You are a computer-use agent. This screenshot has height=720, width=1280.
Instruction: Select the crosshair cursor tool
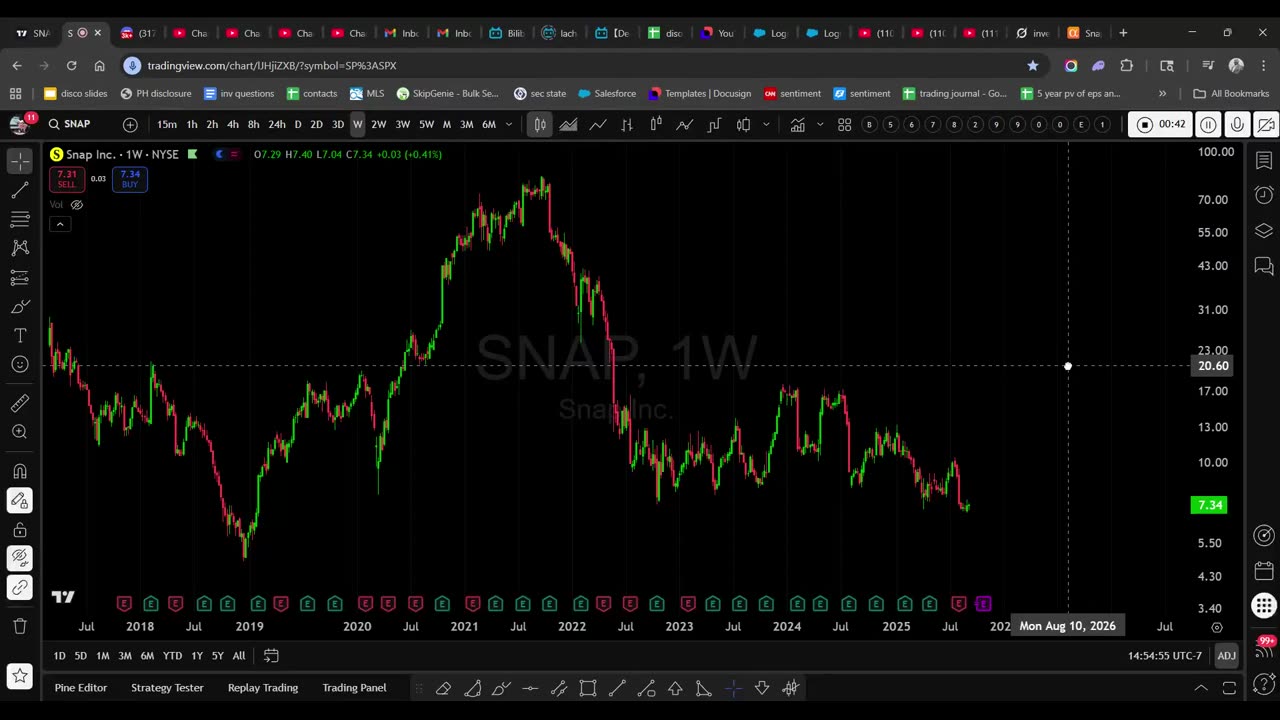click(x=20, y=161)
